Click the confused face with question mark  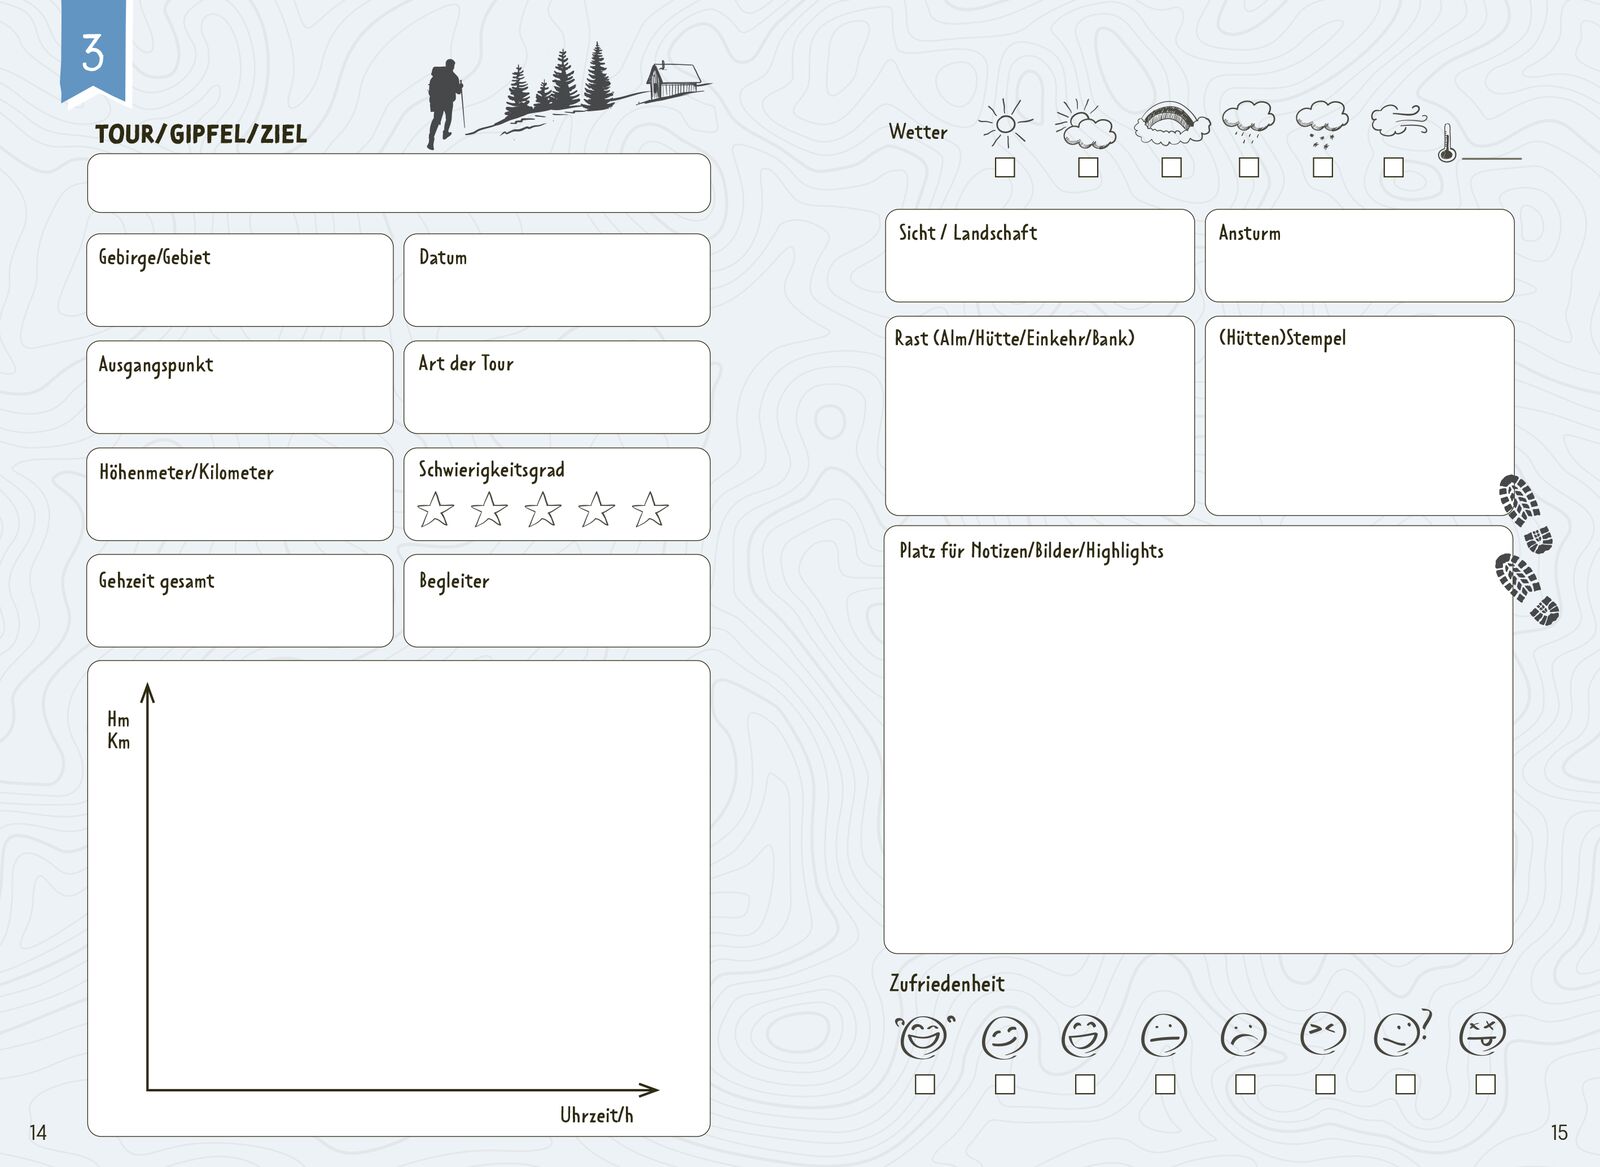click(1402, 1034)
